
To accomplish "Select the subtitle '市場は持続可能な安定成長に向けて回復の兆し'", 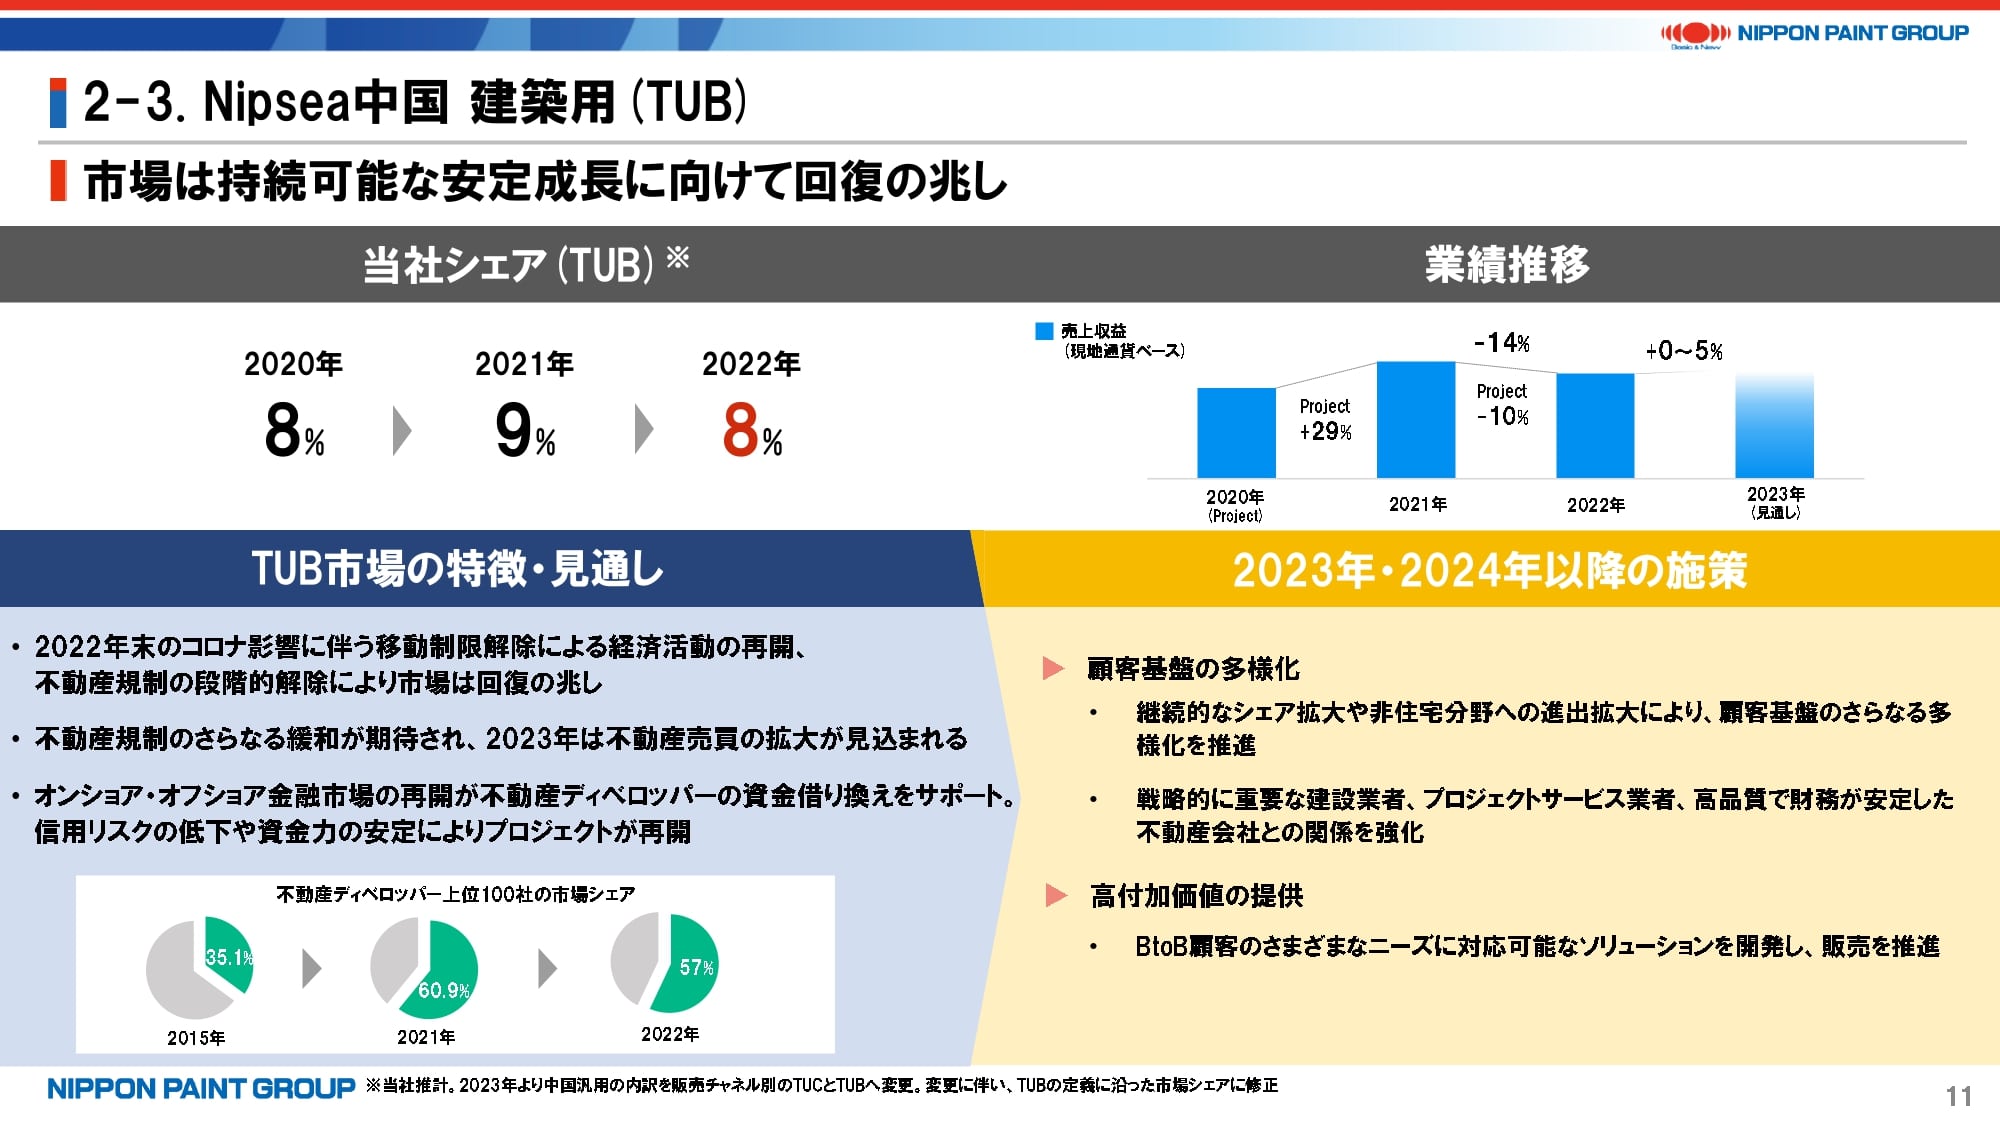I will click(x=546, y=182).
